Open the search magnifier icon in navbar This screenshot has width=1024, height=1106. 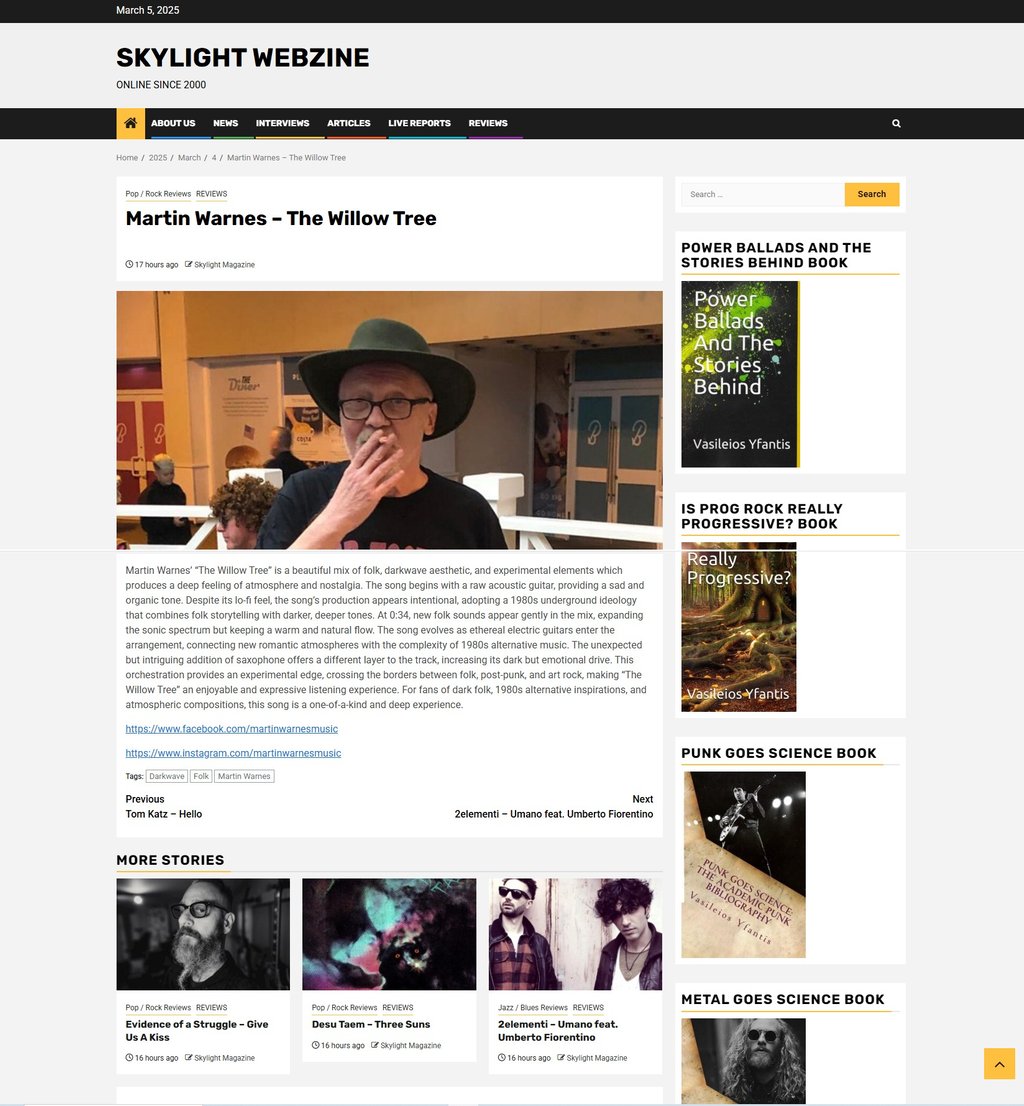tap(896, 123)
